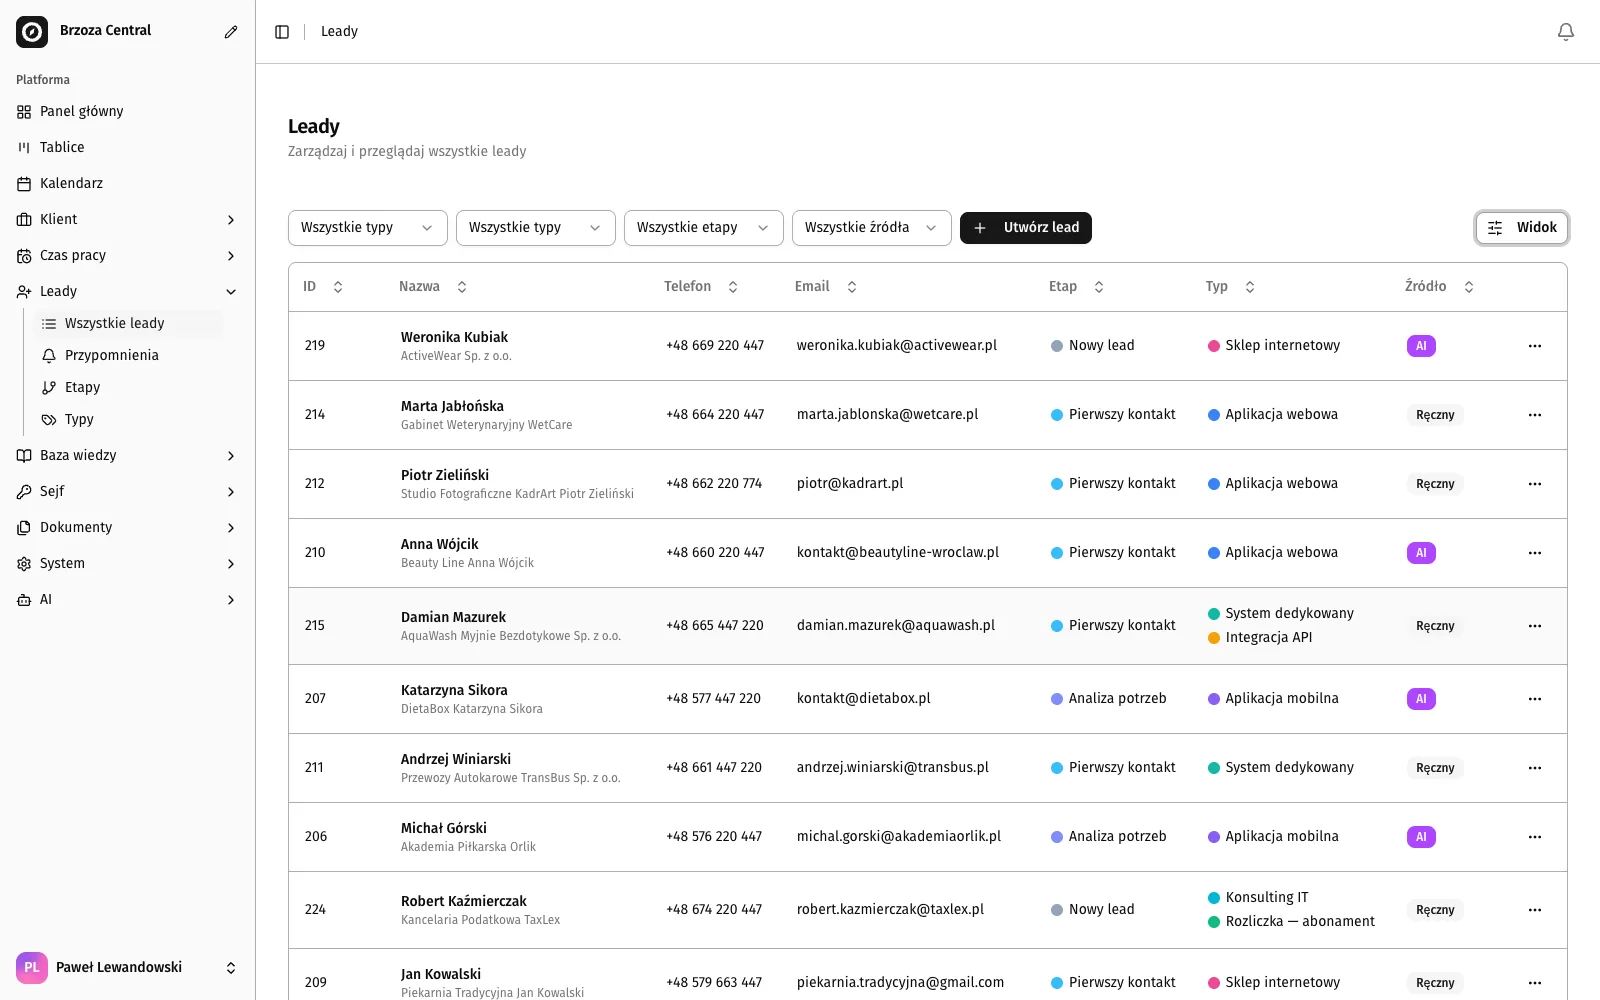Expand the Klient sidebar section
The image size is (1600, 1000).
[x=127, y=220]
